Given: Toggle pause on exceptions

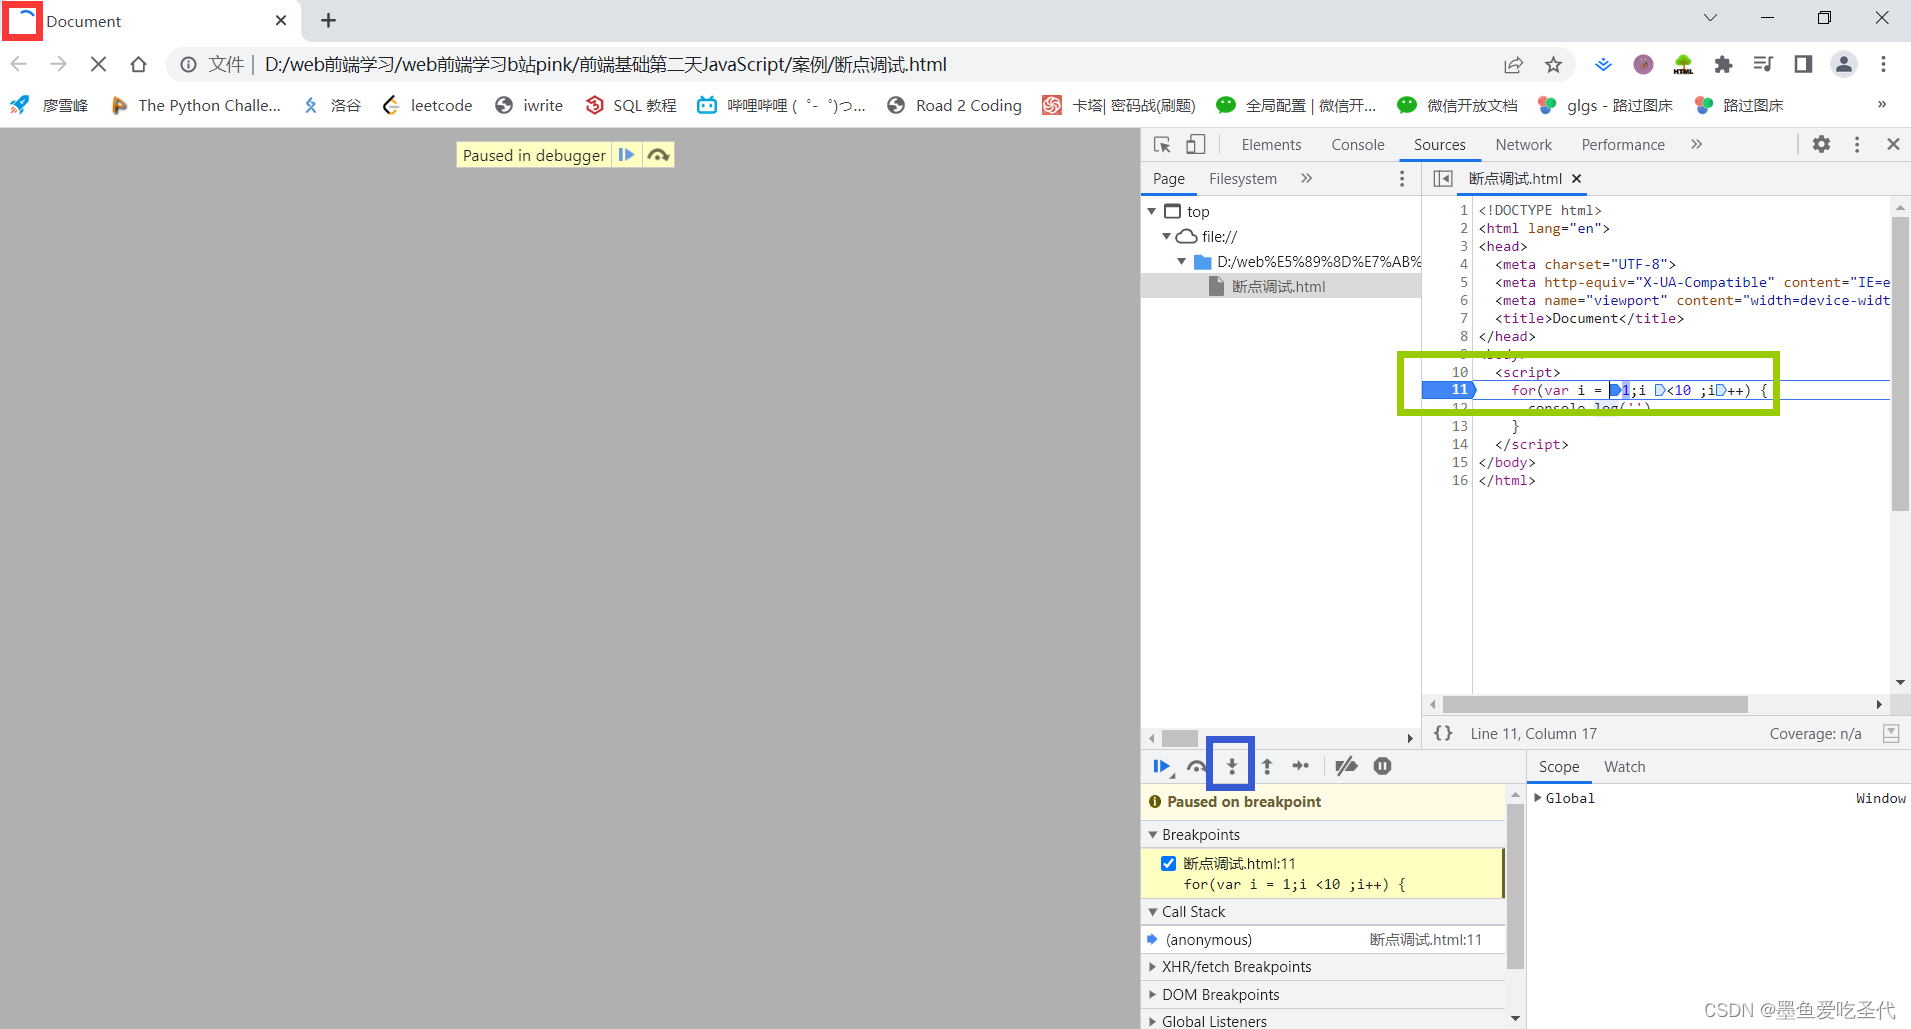Looking at the screenshot, I should (x=1382, y=766).
